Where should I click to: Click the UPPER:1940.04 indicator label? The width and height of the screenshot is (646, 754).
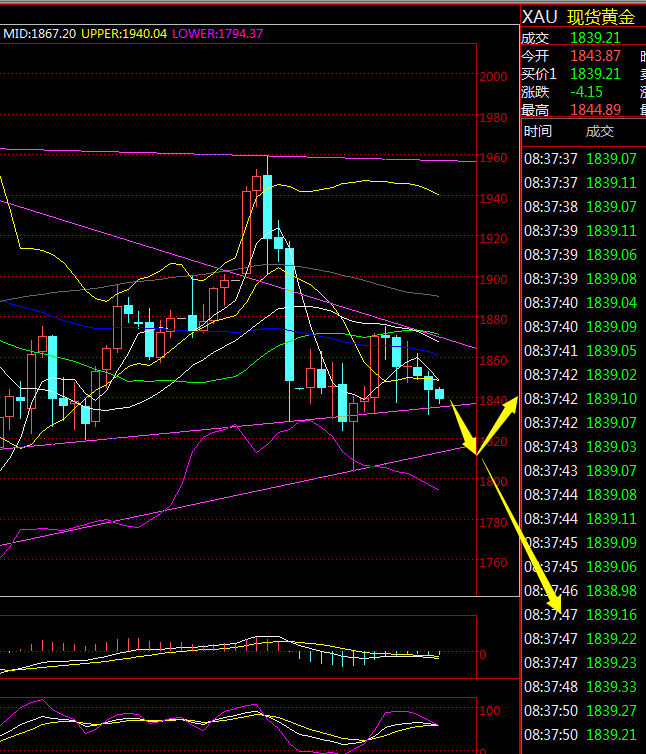124,33
